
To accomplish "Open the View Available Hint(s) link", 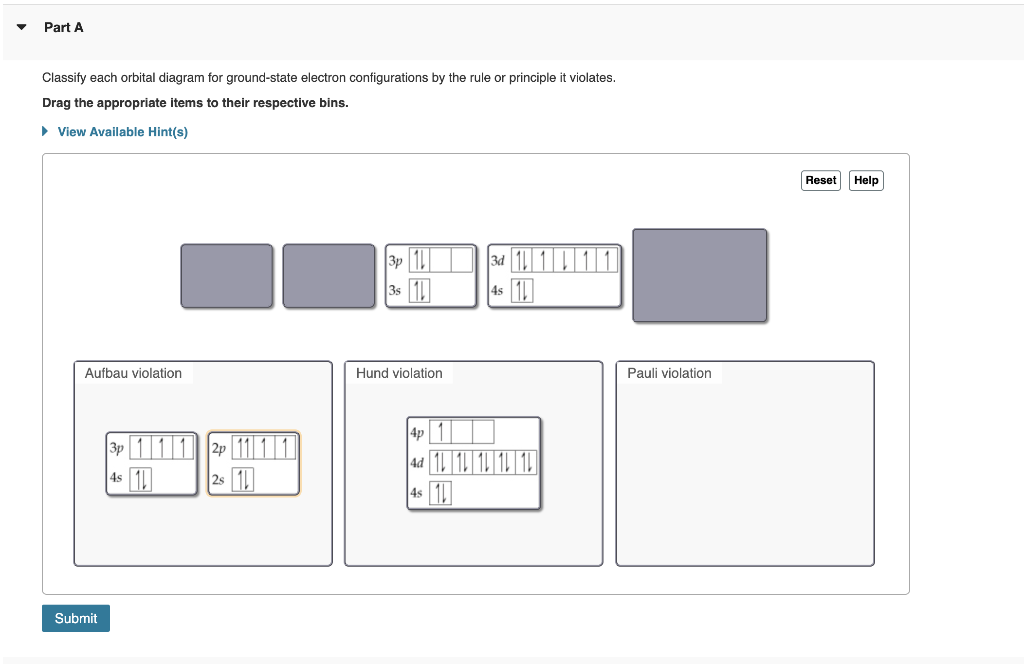I will (x=124, y=131).
